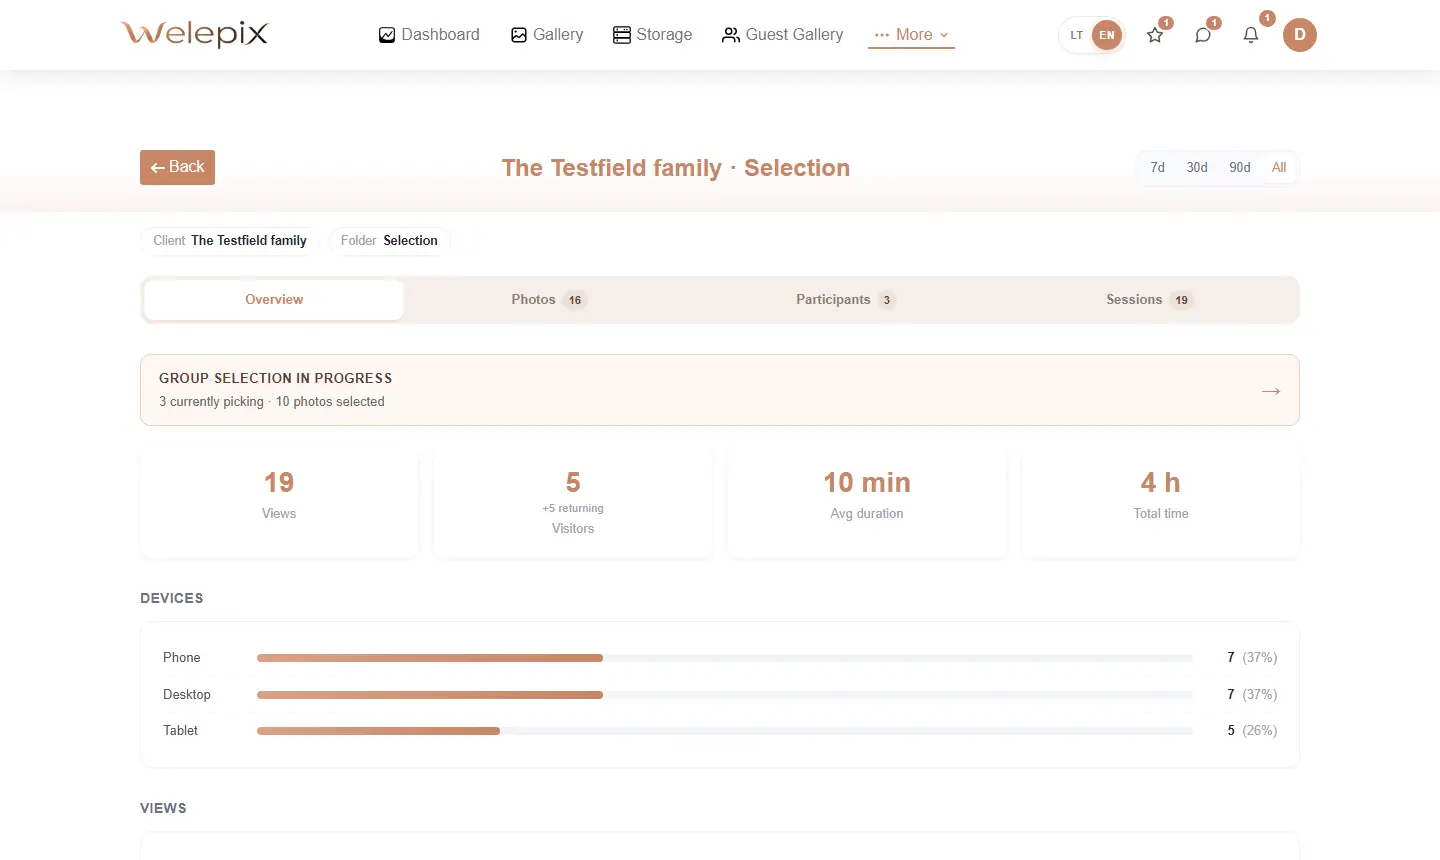This screenshot has width=1440, height=860.
Task: Open the Participants tab
Action: (x=845, y=300)
